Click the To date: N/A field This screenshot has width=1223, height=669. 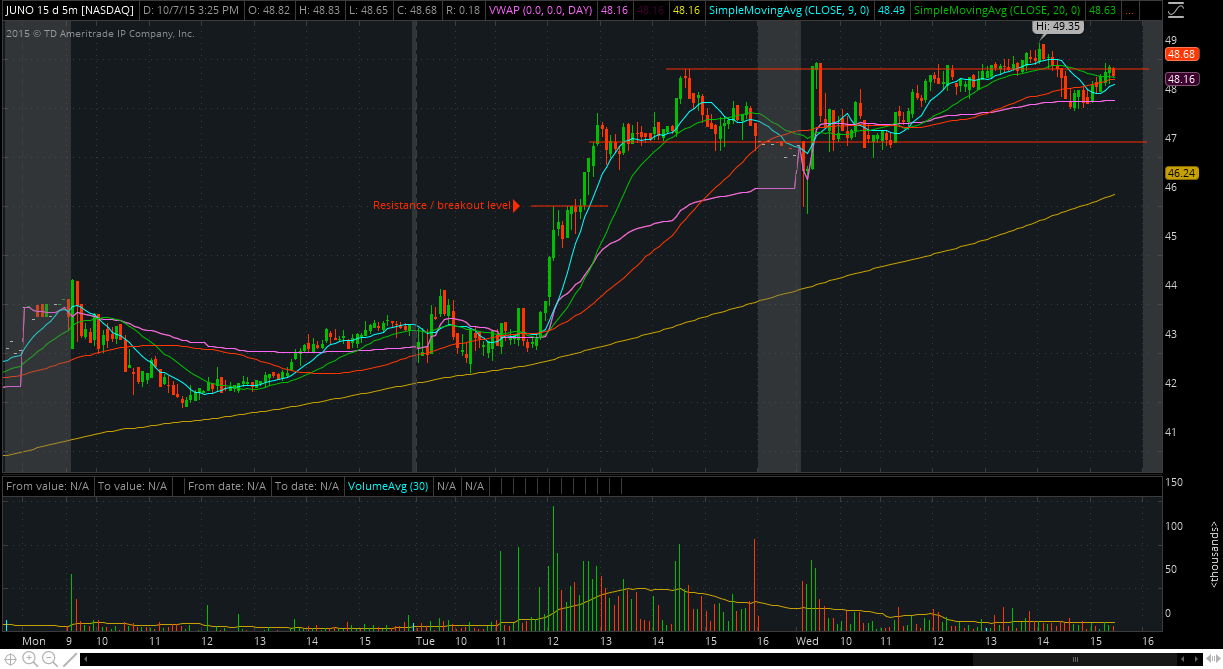306,486
